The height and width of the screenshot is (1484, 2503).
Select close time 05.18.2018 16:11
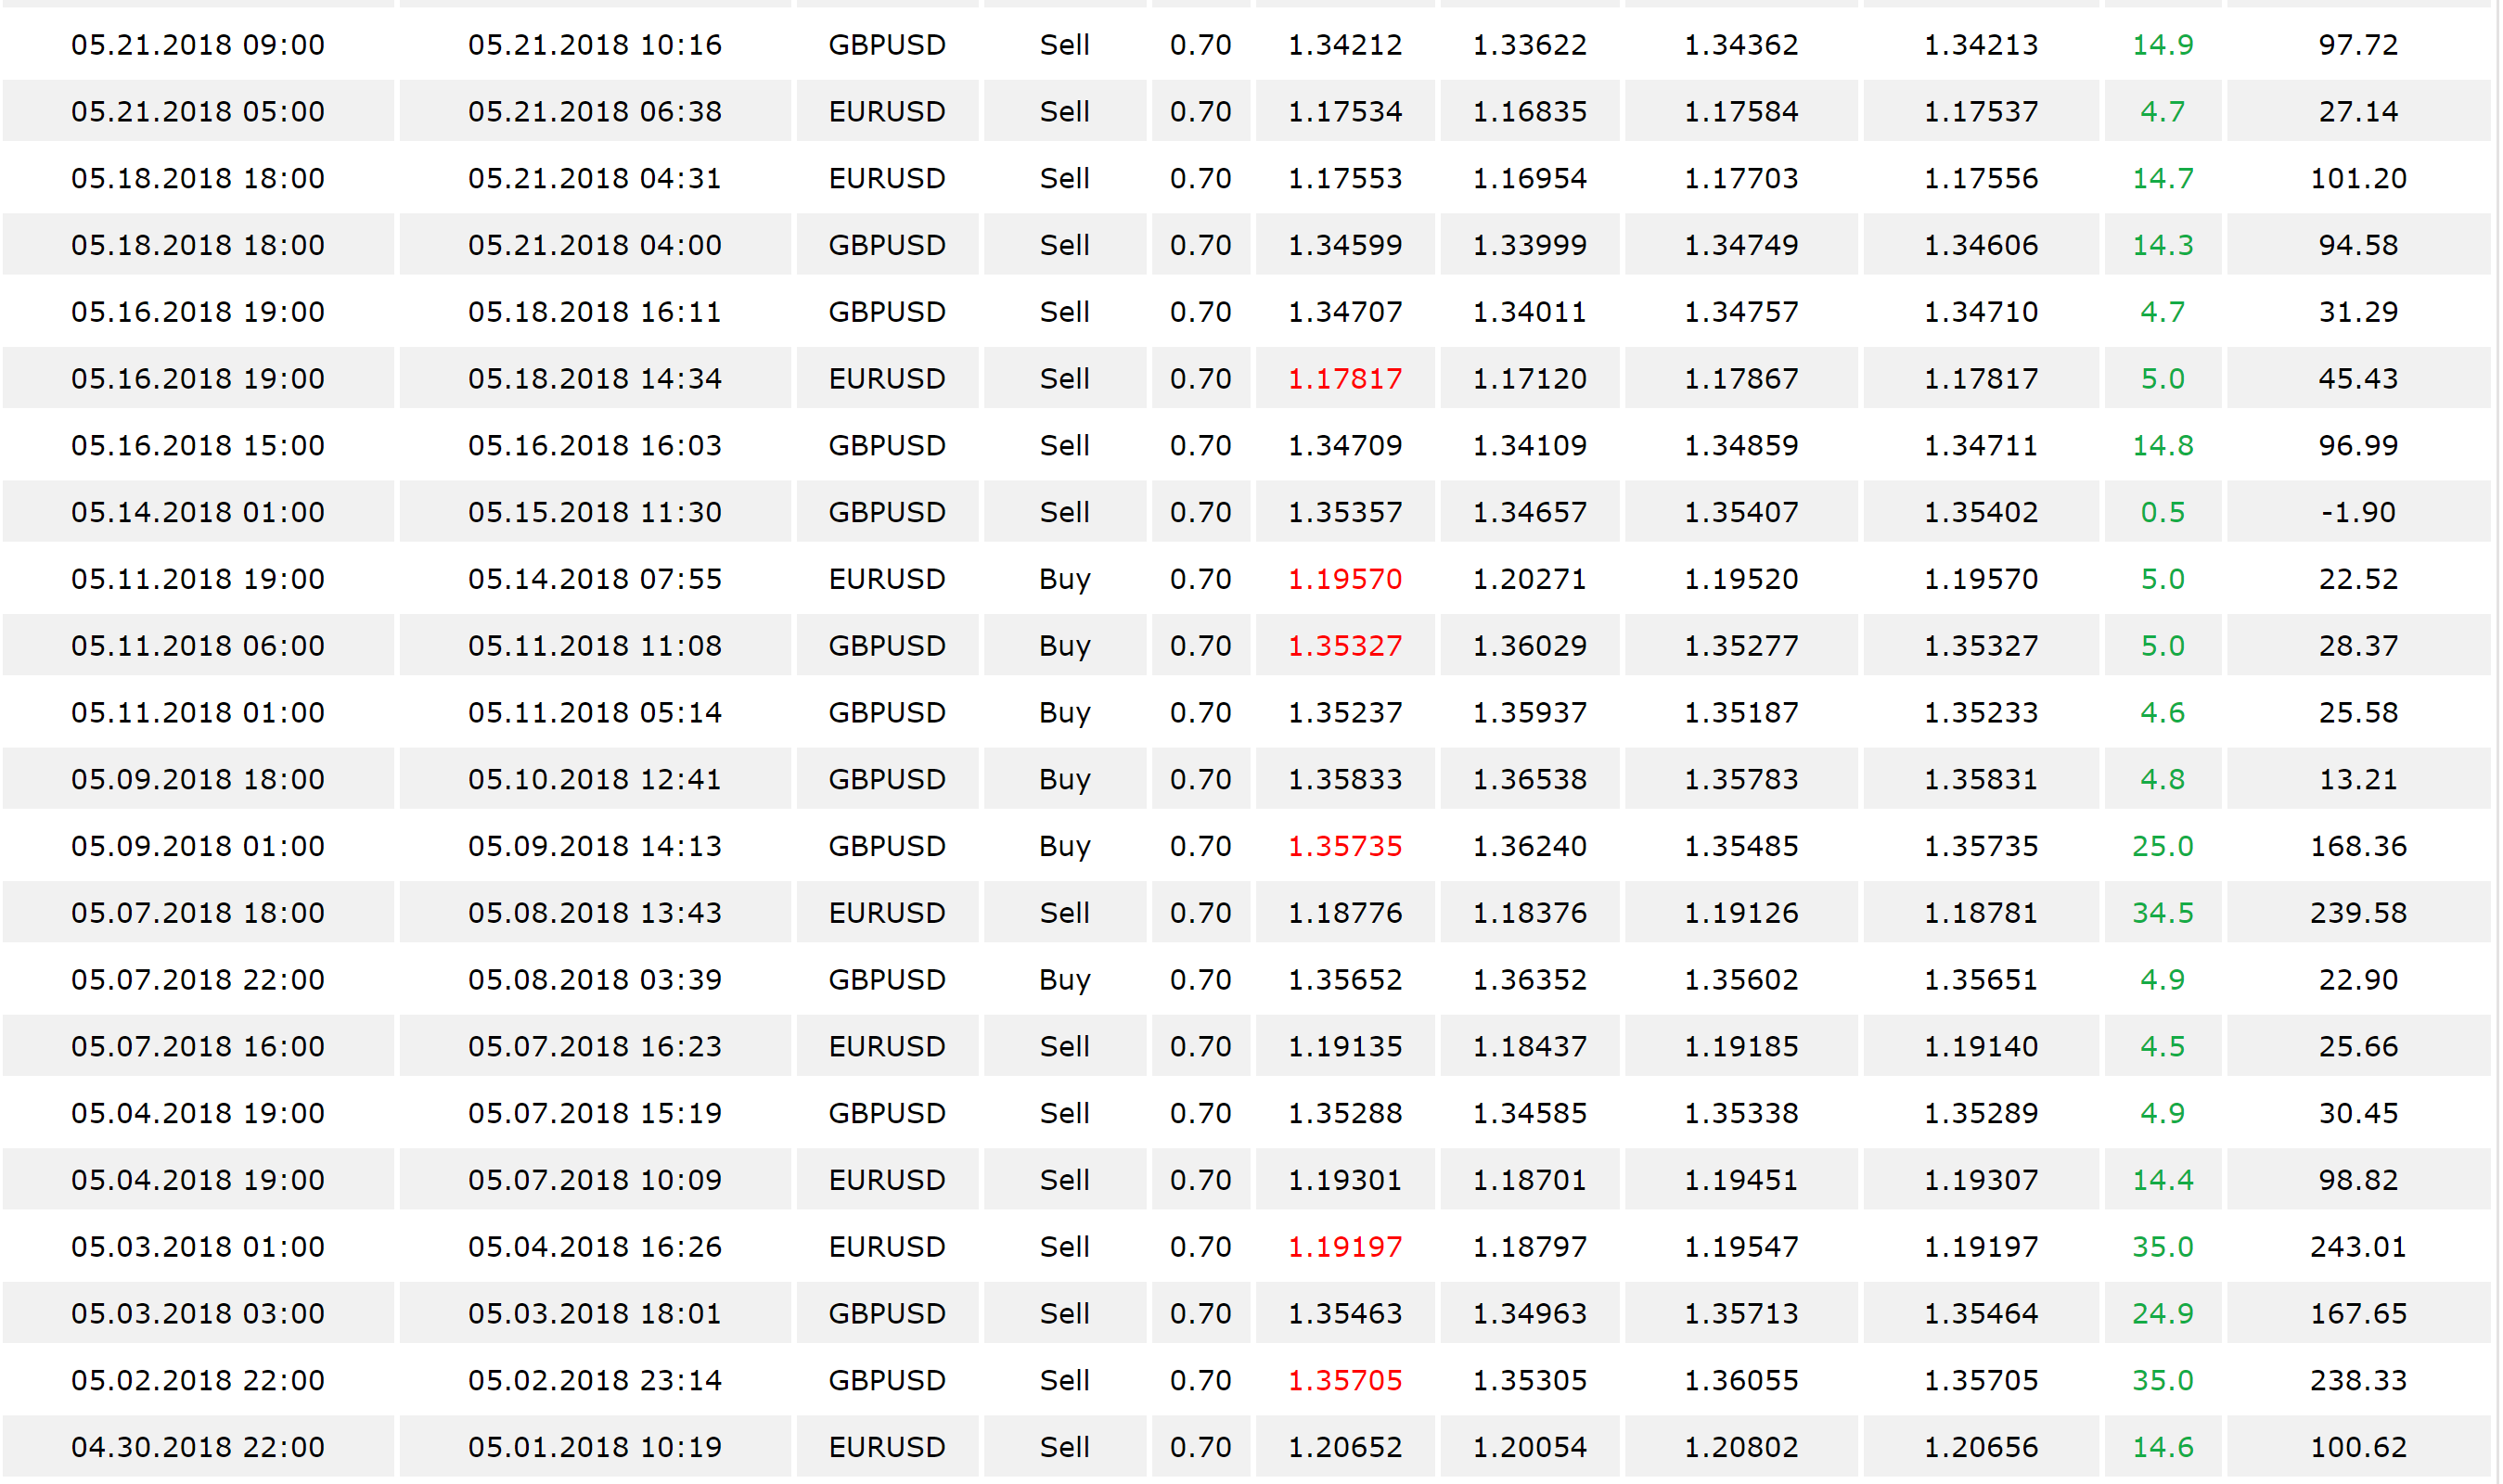click(595, 312)
